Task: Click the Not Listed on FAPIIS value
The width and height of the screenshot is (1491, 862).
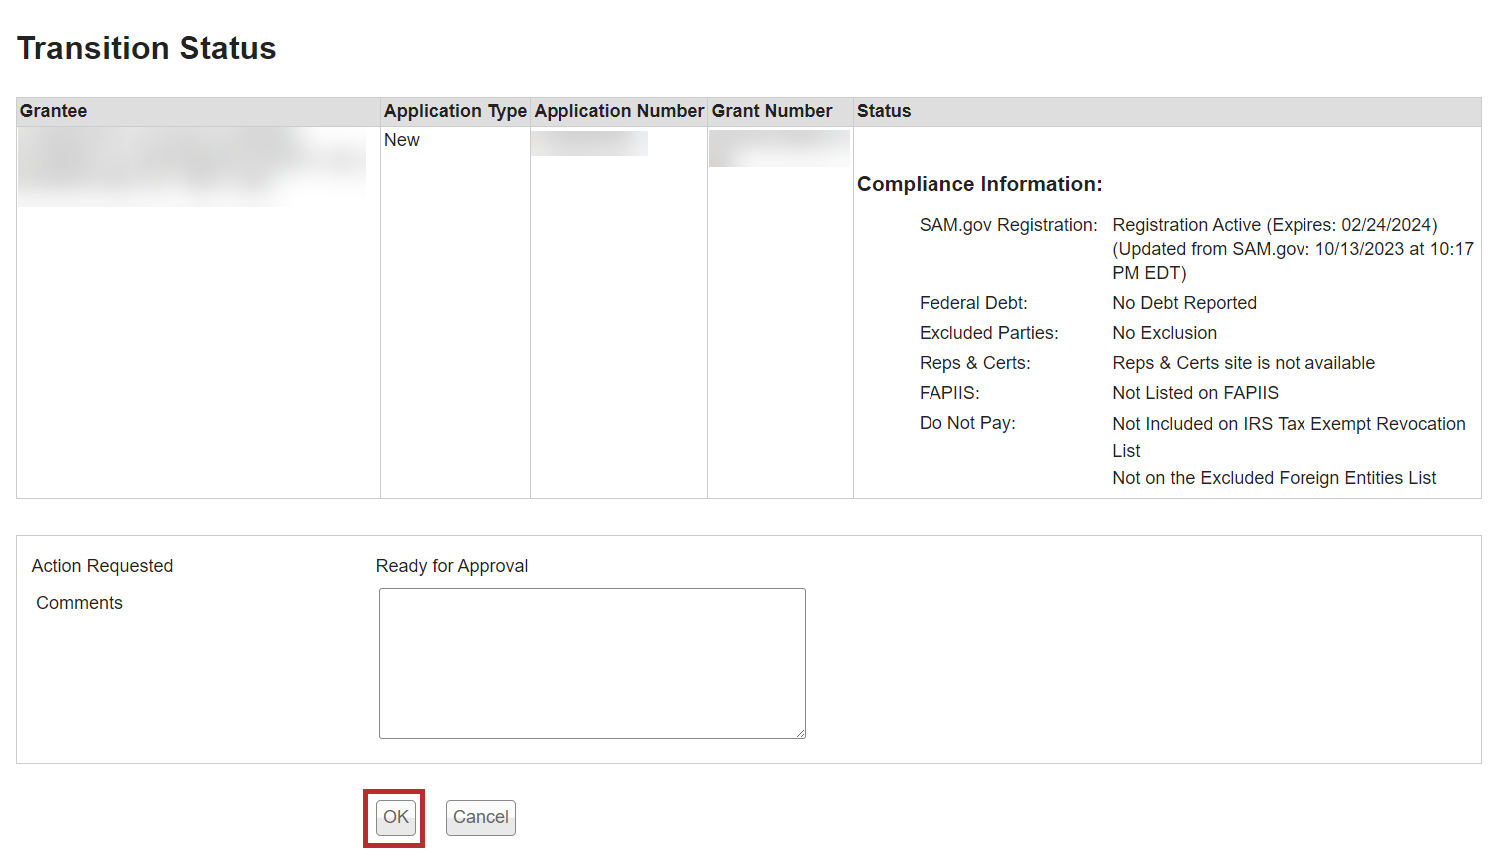Action: [1195, 393]
